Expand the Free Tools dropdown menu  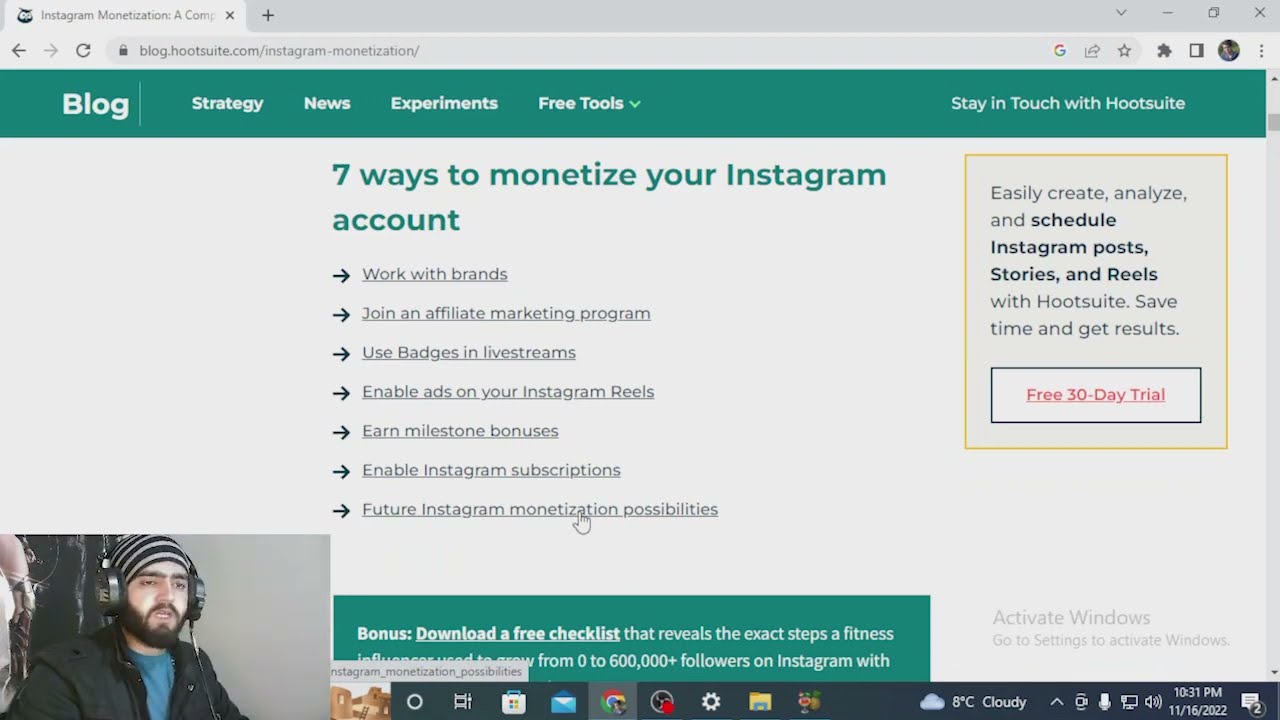(589, 103)
